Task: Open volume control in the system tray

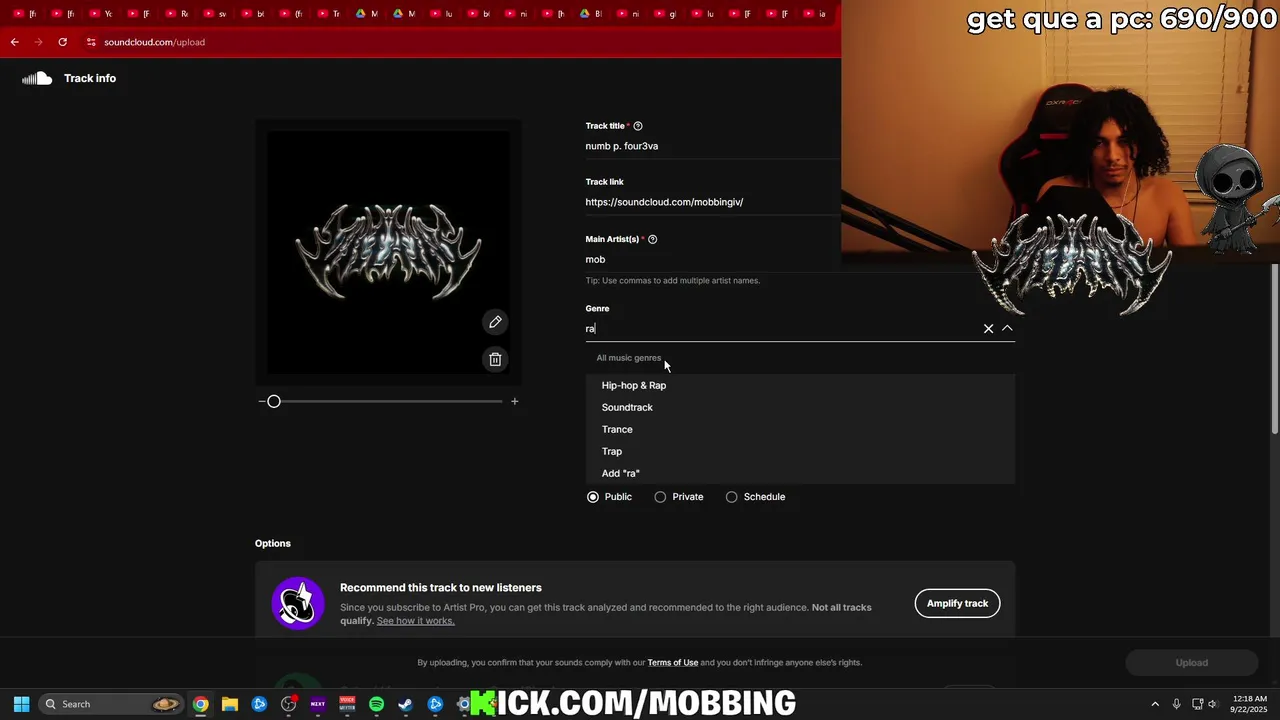Action: (1212, 704)
